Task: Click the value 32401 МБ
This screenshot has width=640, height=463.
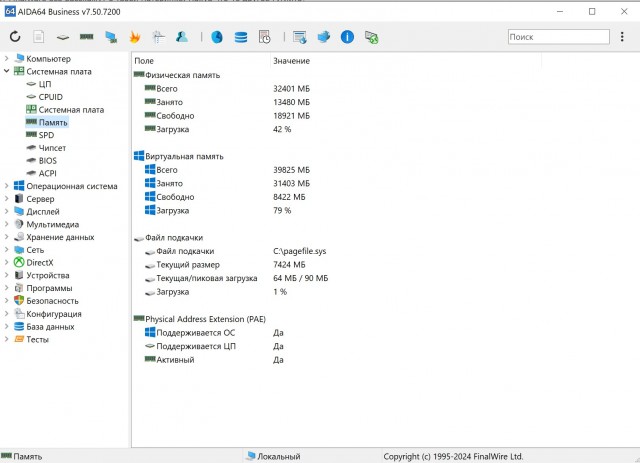Action: 291,89
